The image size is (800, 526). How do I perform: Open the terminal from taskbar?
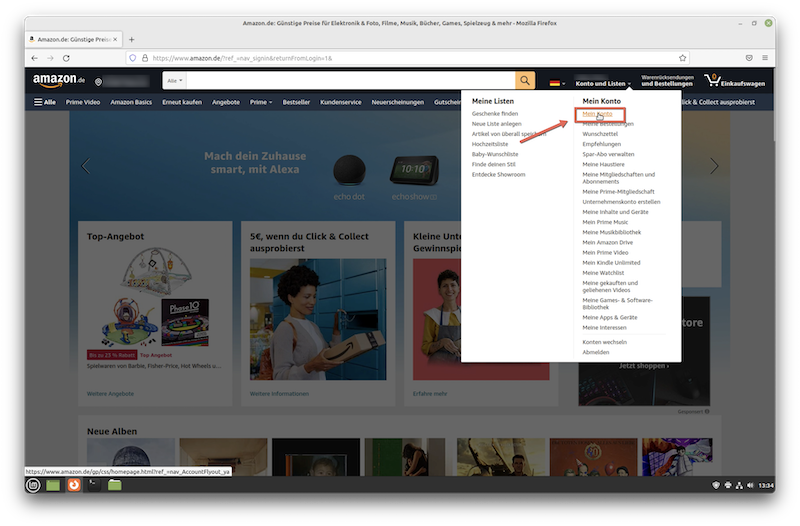[94, 485]
